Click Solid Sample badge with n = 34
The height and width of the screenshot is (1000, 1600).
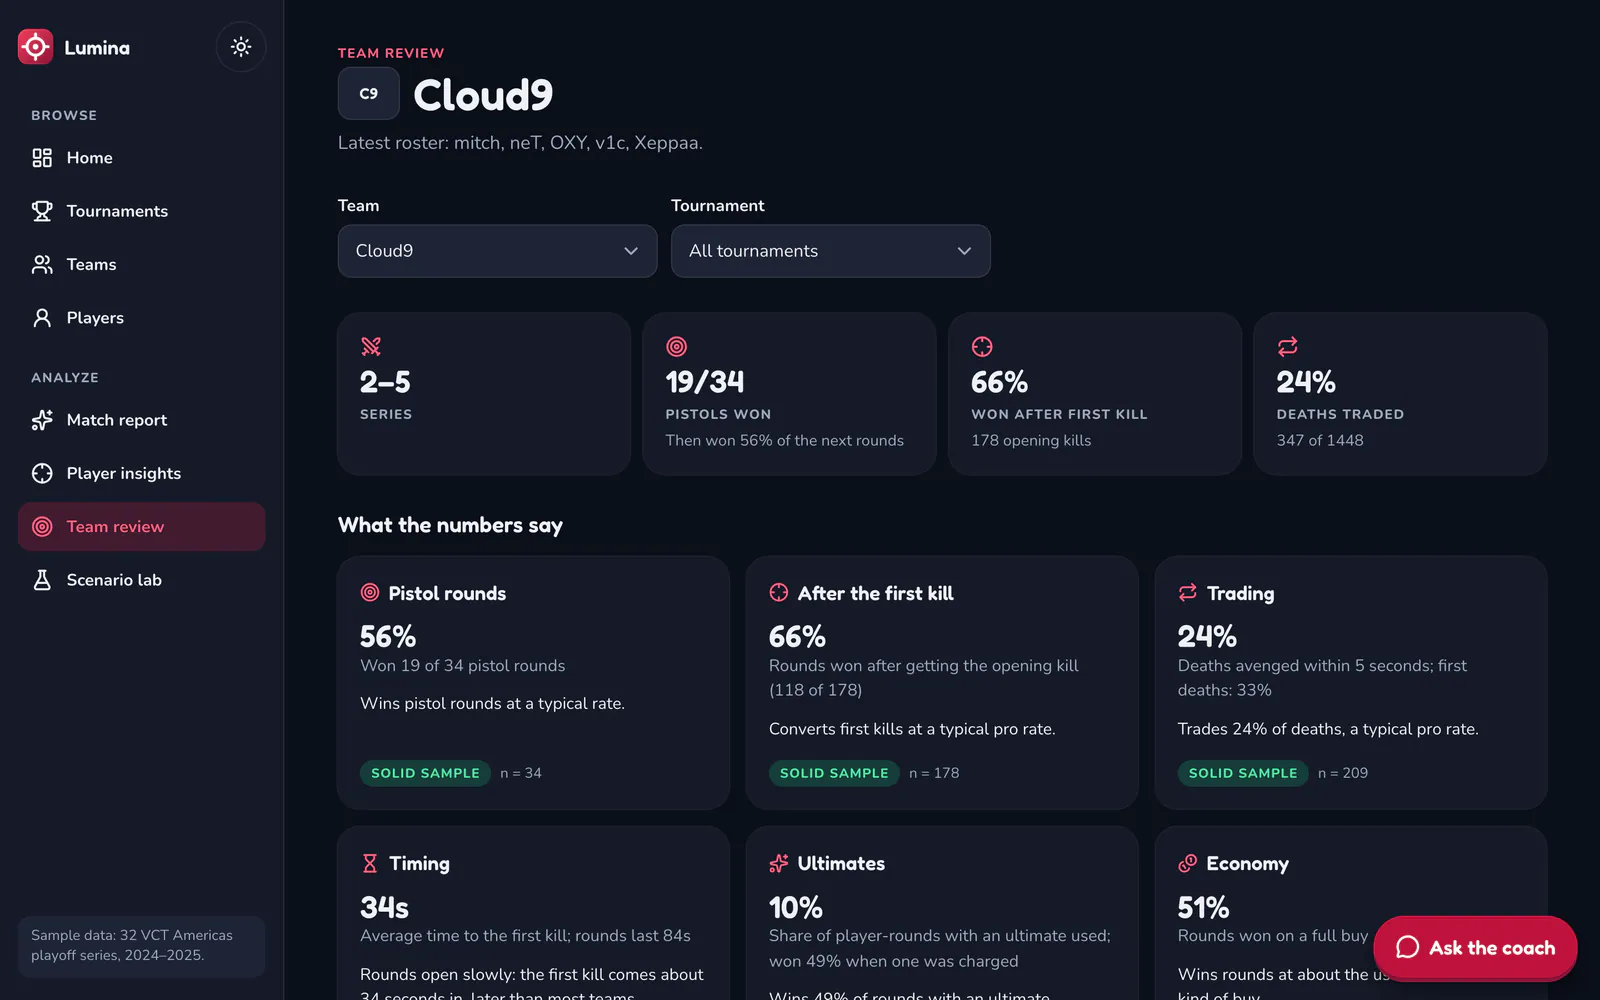(x=425, y=773)
